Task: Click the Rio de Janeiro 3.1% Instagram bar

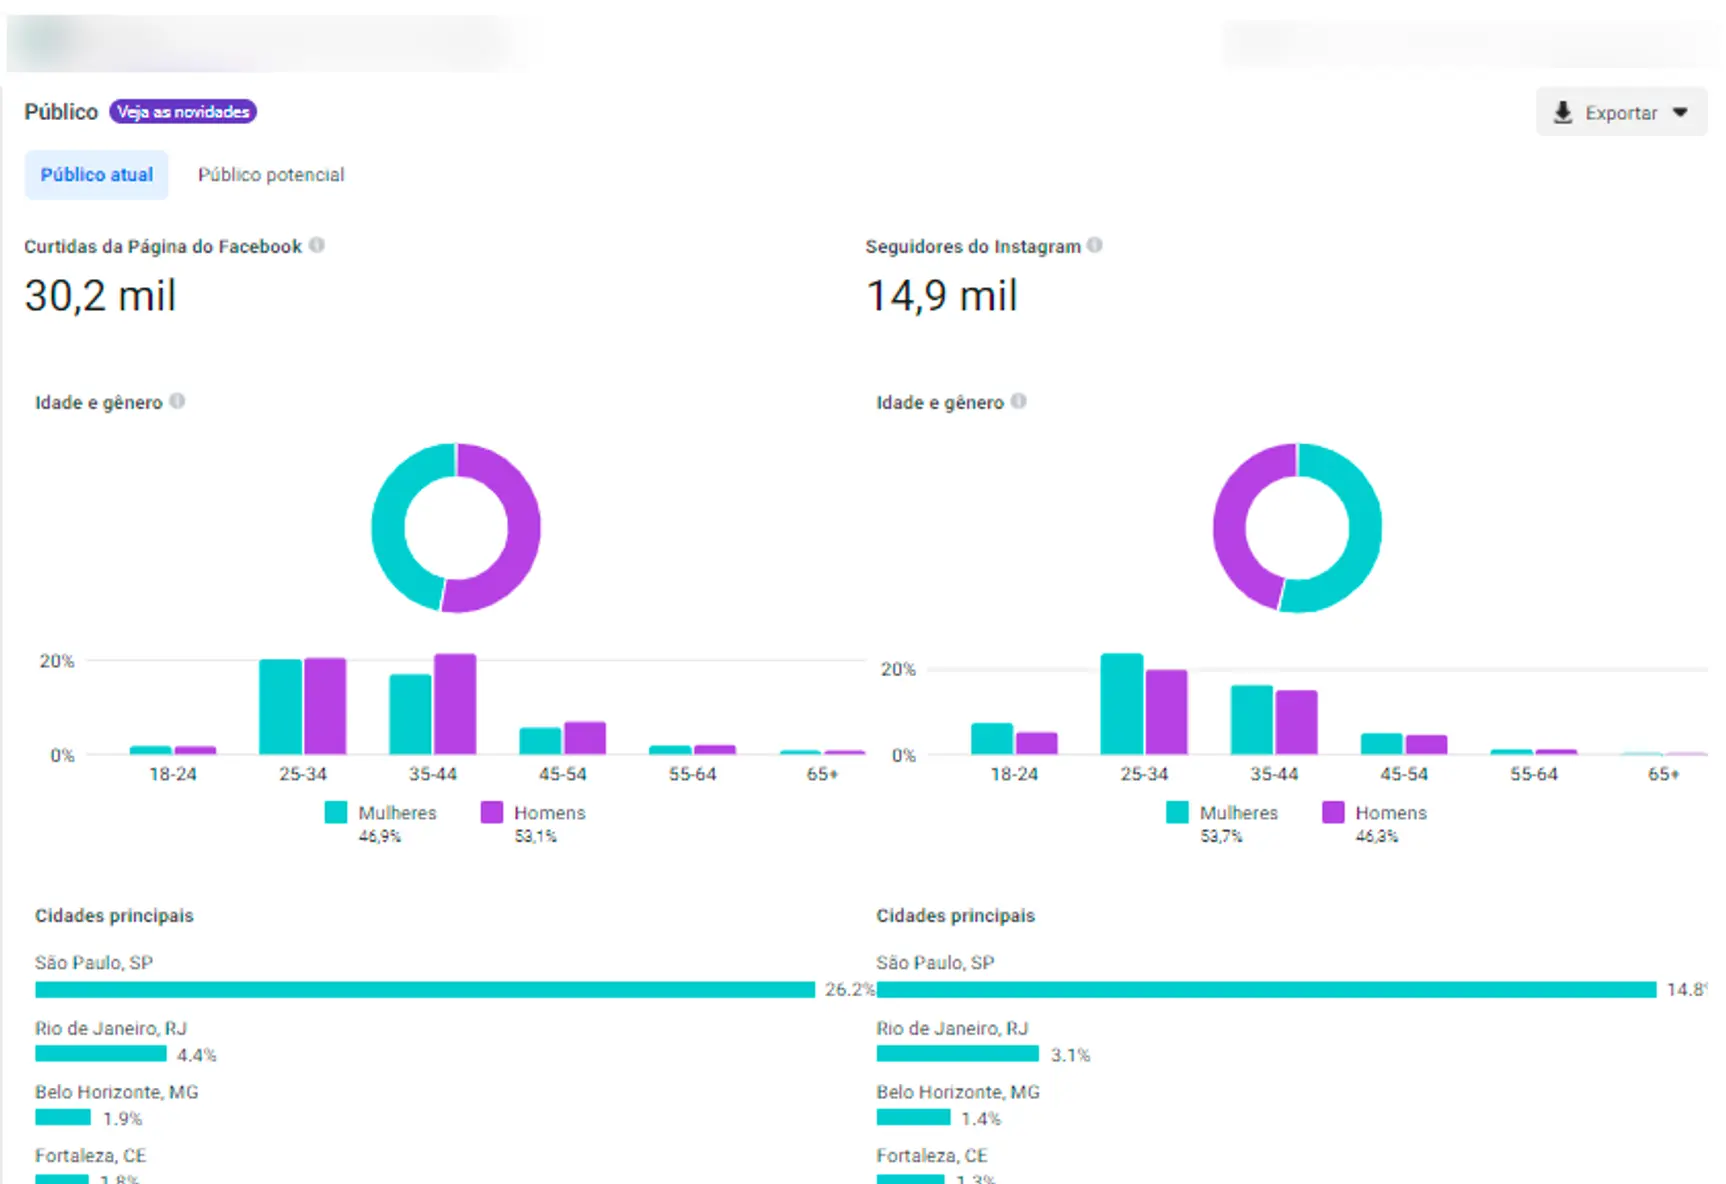Action: point(958,1054)
